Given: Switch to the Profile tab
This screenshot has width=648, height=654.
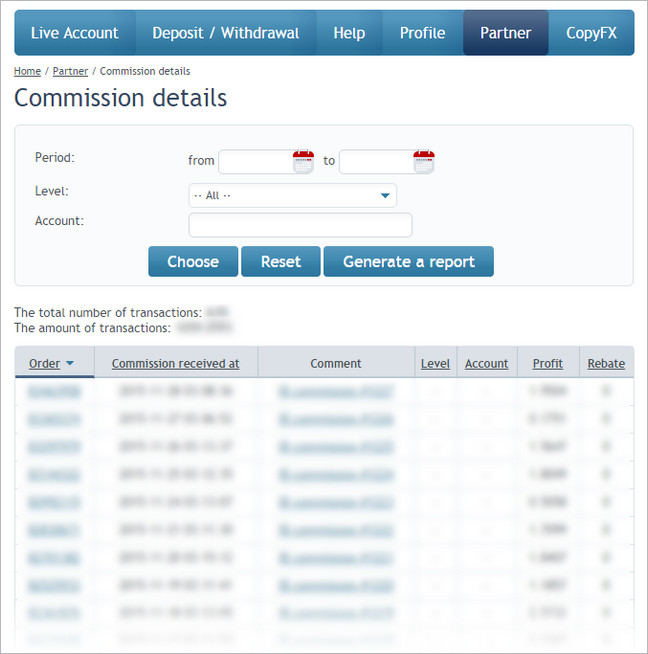Looking at the screenshot, I should [x=422, y=33].
